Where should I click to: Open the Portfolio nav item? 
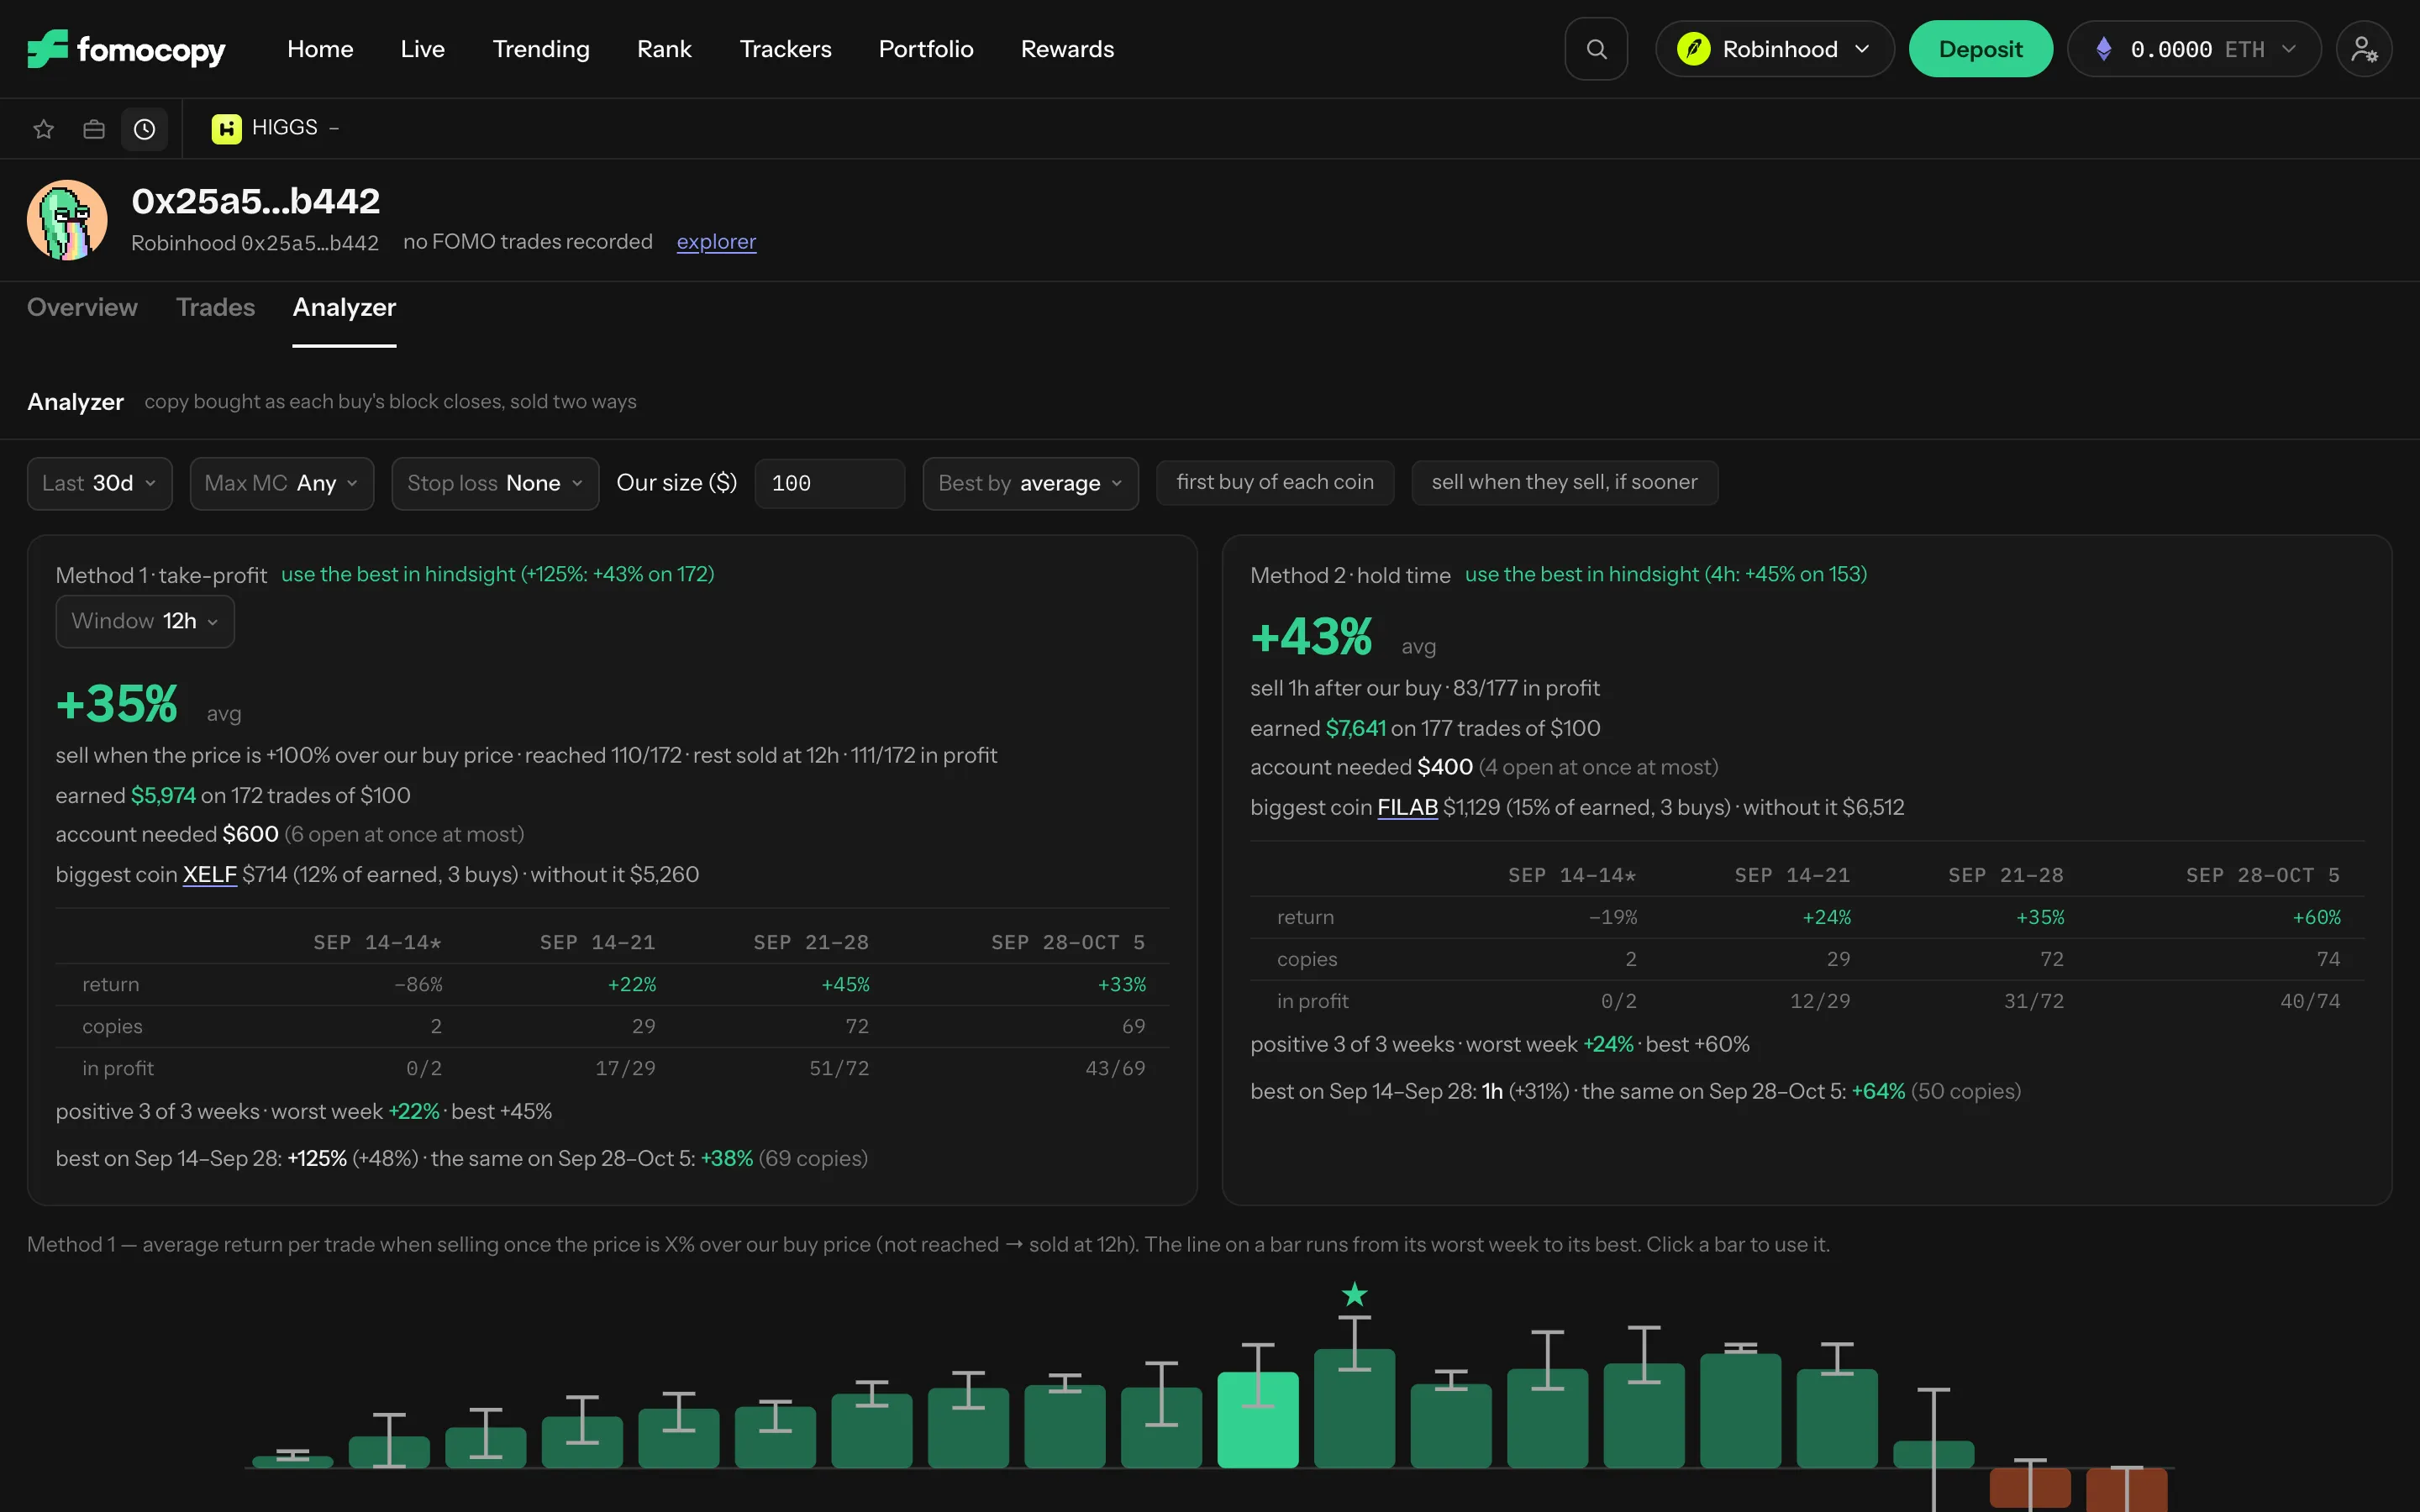click(926, 49)
